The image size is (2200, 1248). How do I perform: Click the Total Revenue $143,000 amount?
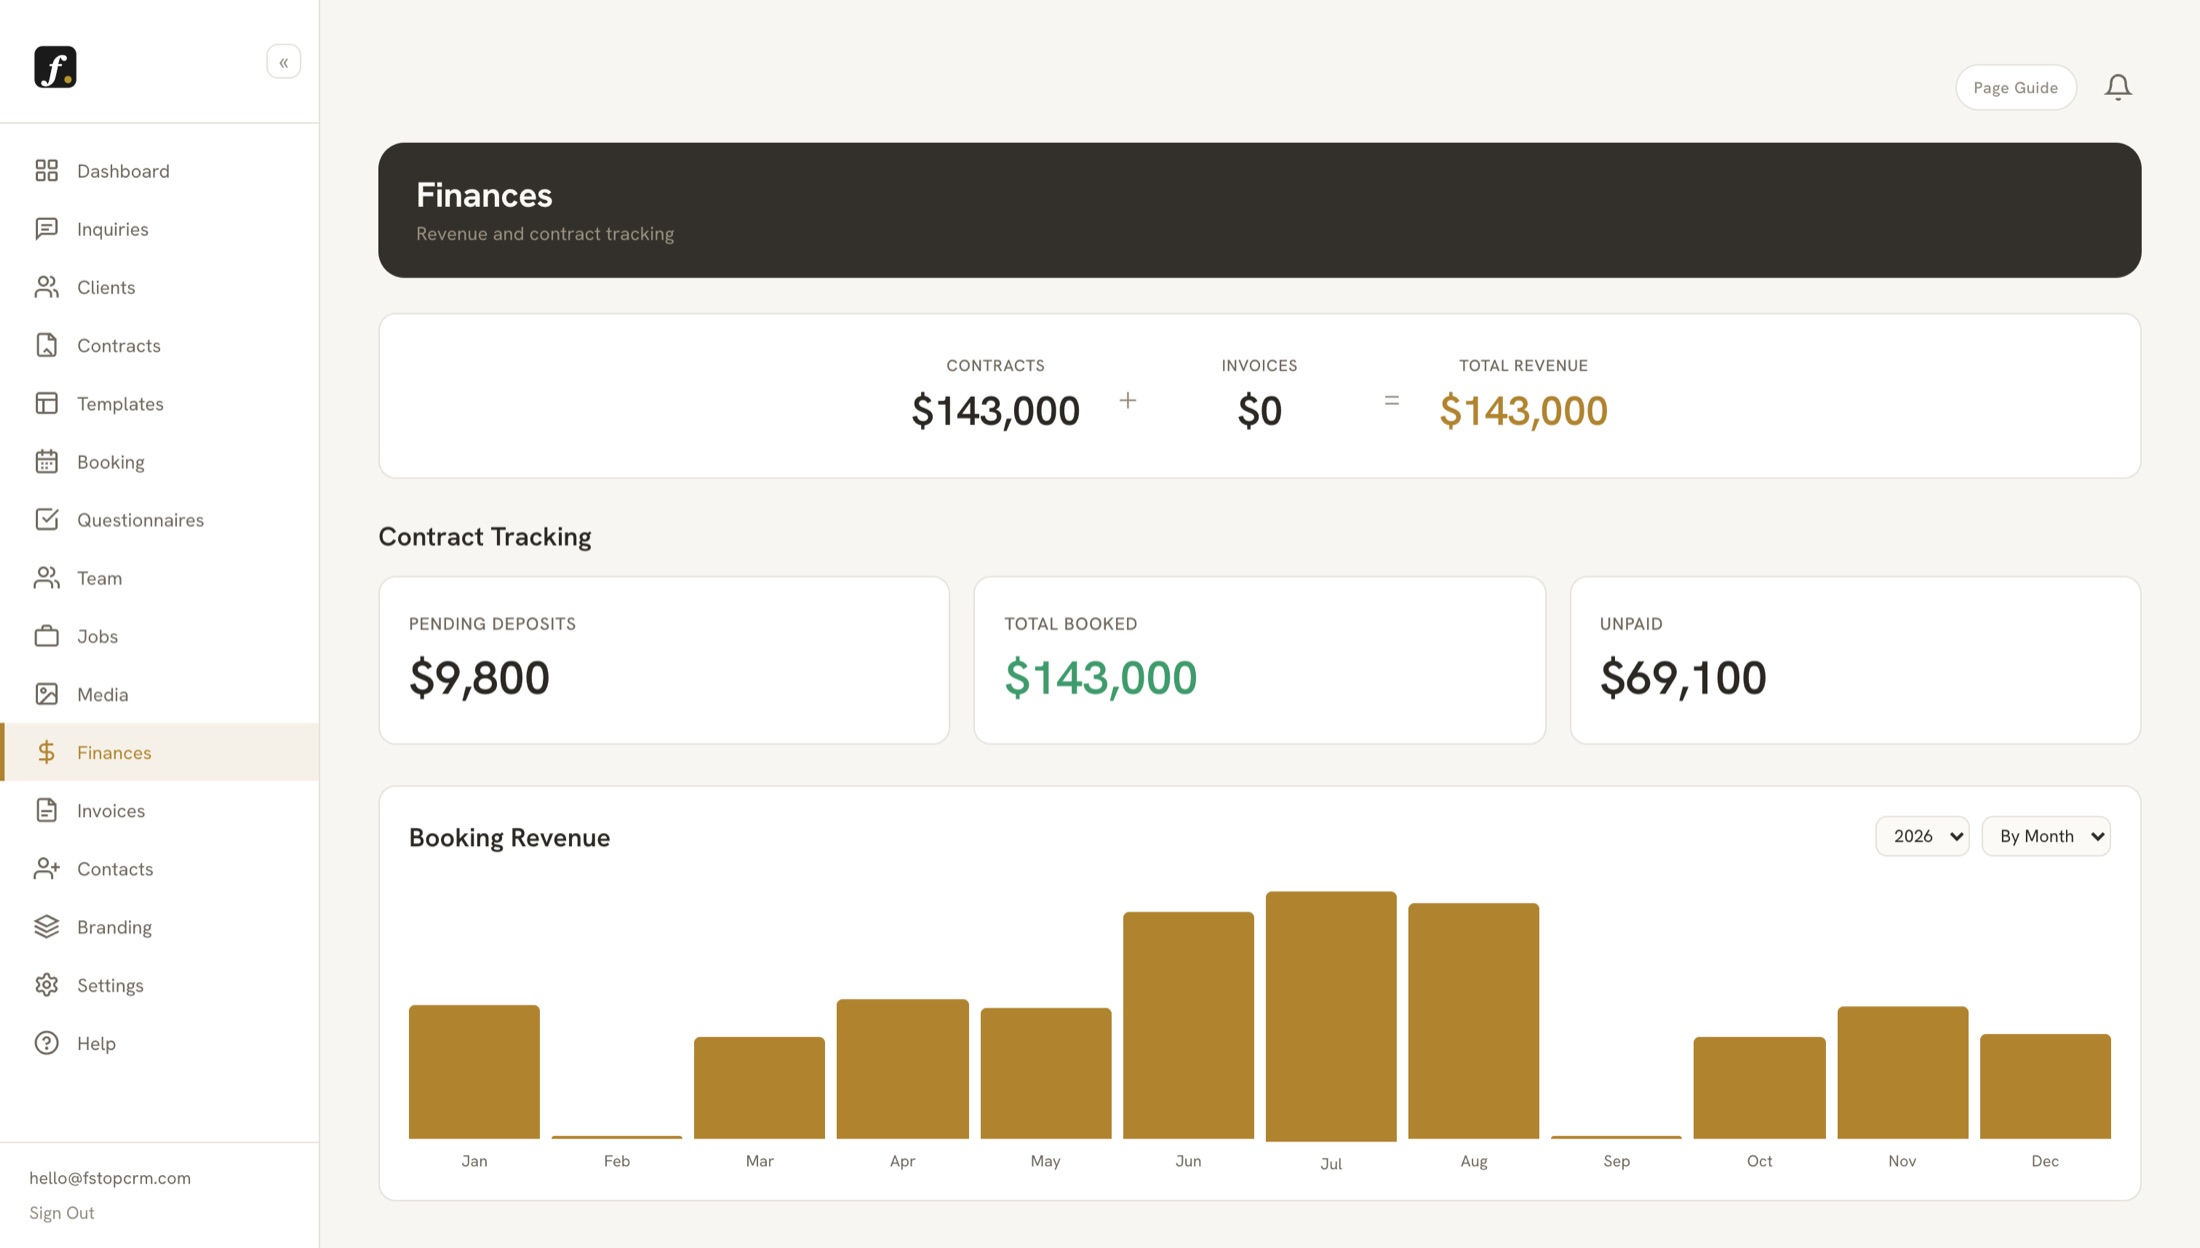[1523, 411]
